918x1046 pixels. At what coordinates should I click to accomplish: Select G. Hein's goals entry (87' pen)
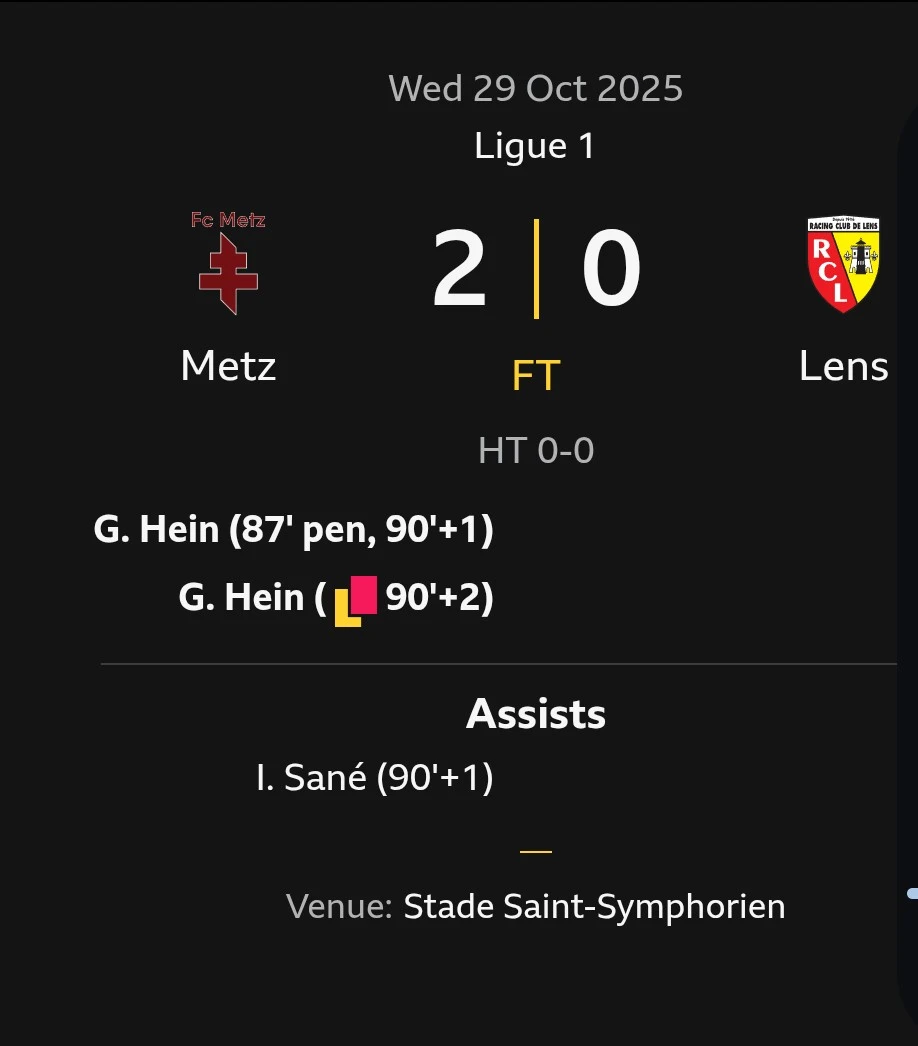click(x=293, y=529)
